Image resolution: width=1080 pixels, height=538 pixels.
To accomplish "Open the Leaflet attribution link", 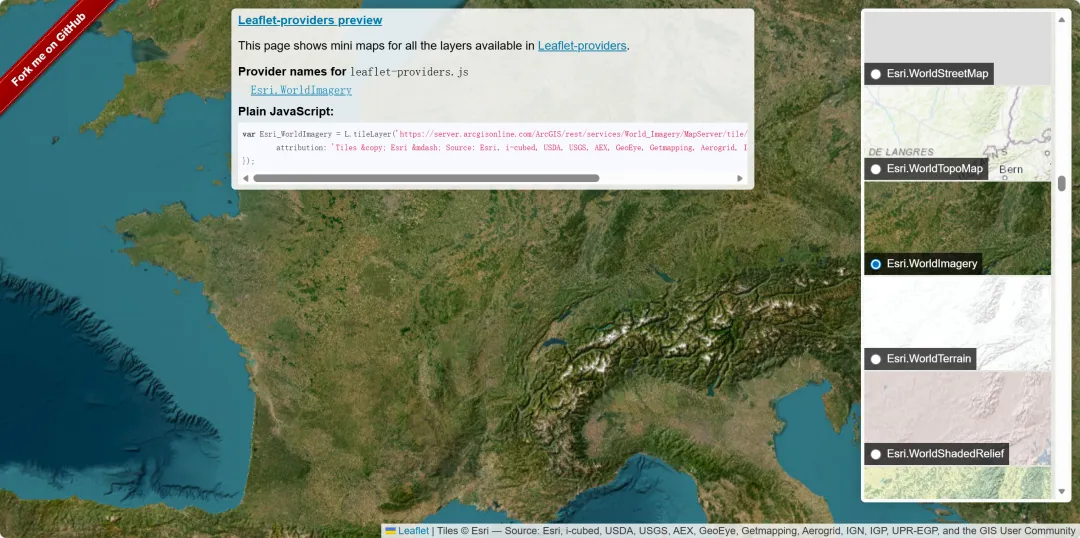I will click(x=413, y=530).
